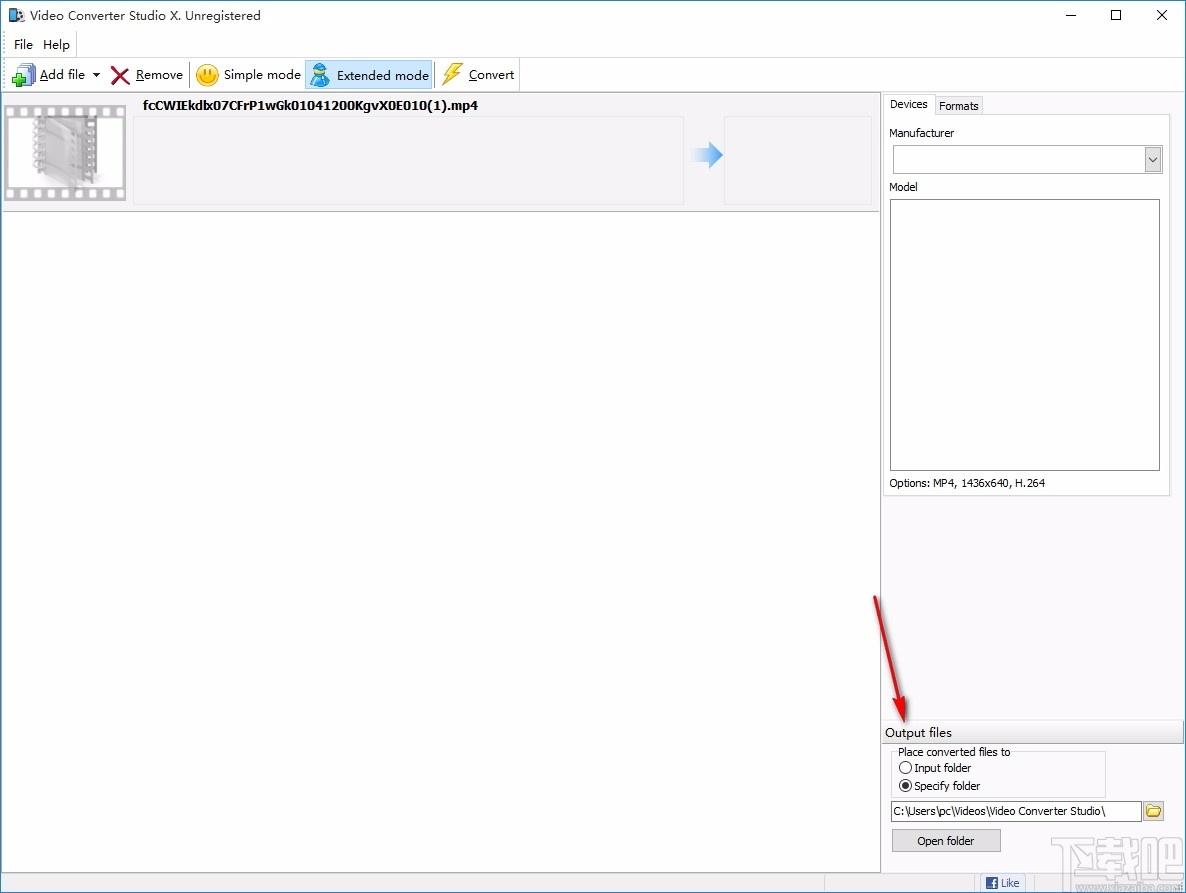Click the Open folder button
The width and height of the screenshot is (1186, 893).
(945, 841)
